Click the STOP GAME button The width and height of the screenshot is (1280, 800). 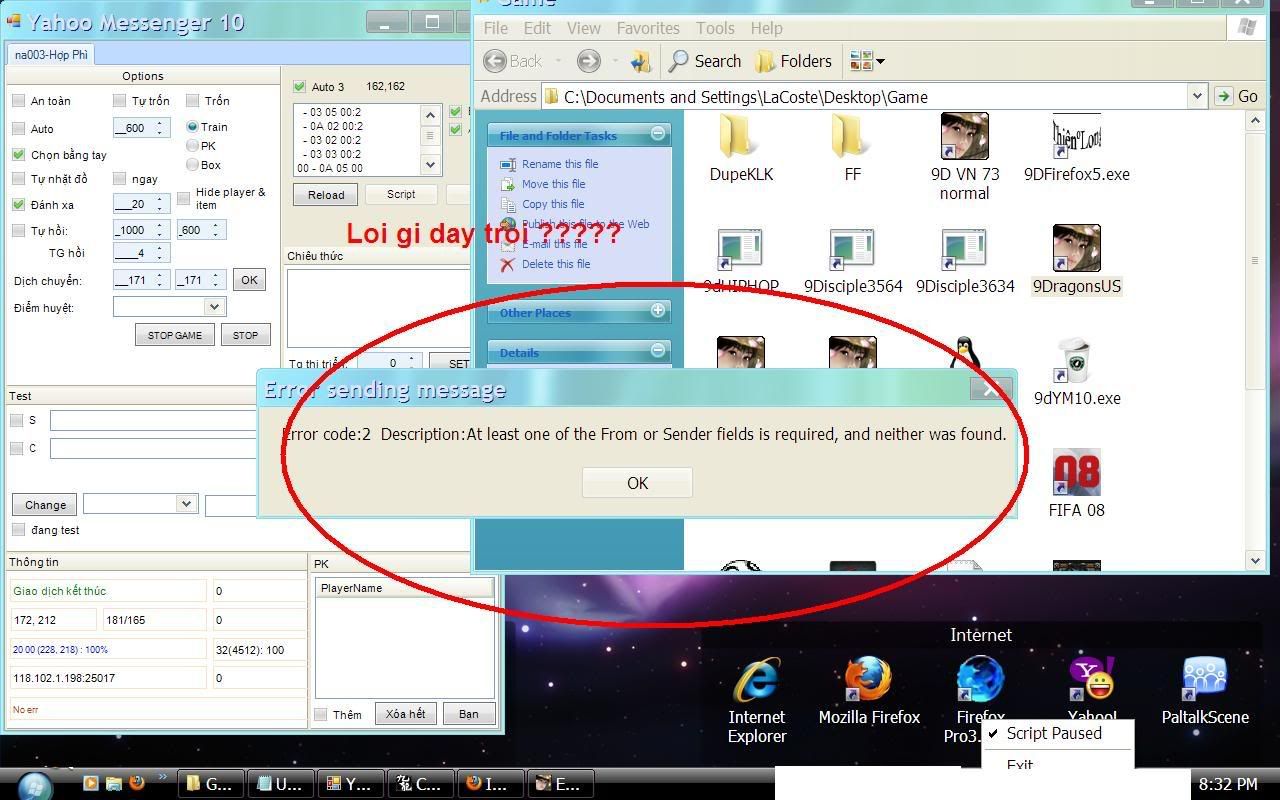(175, 335)
